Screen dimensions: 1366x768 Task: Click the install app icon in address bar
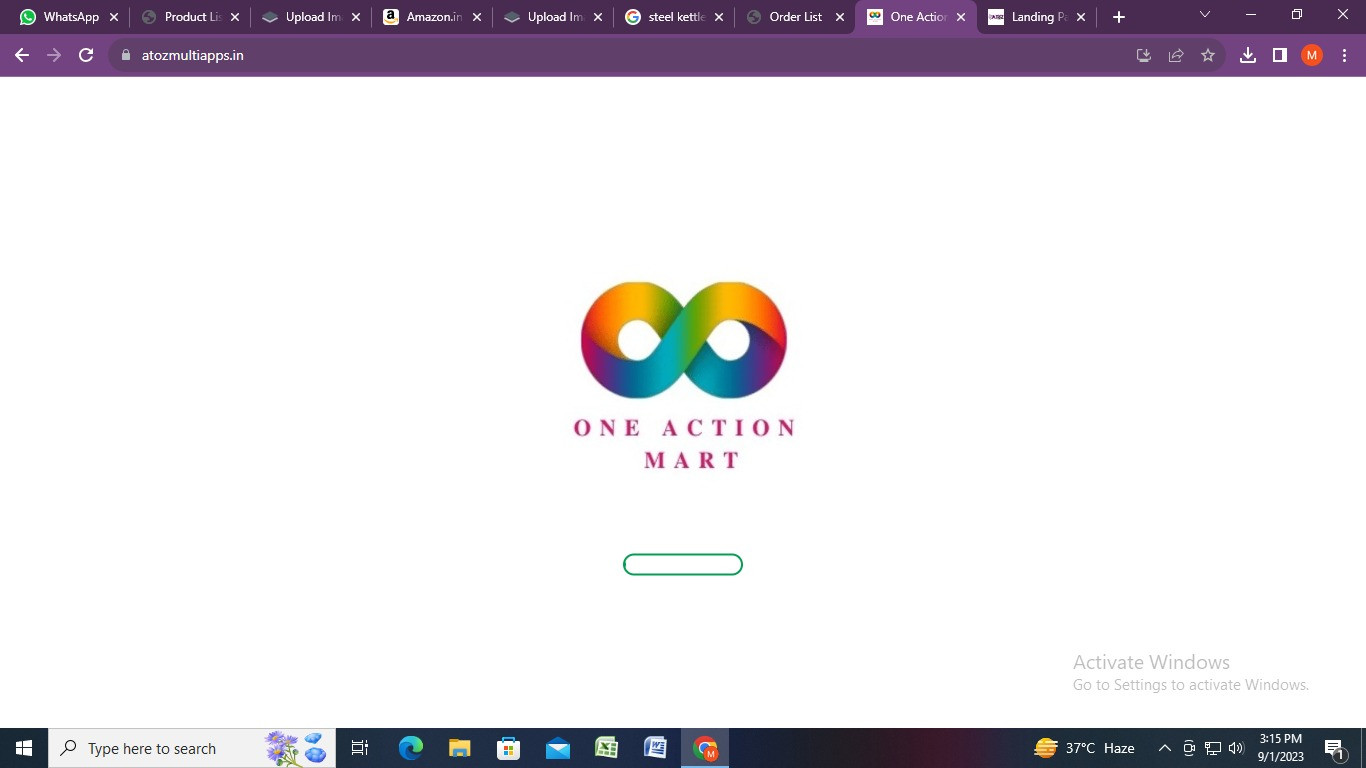coord(1144,56)
